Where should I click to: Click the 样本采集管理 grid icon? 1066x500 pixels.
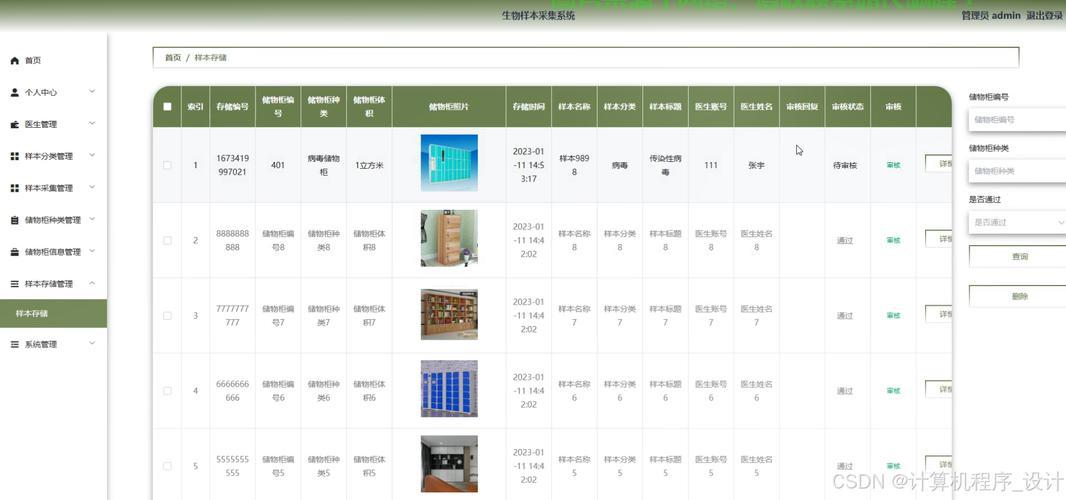[14, 188]
